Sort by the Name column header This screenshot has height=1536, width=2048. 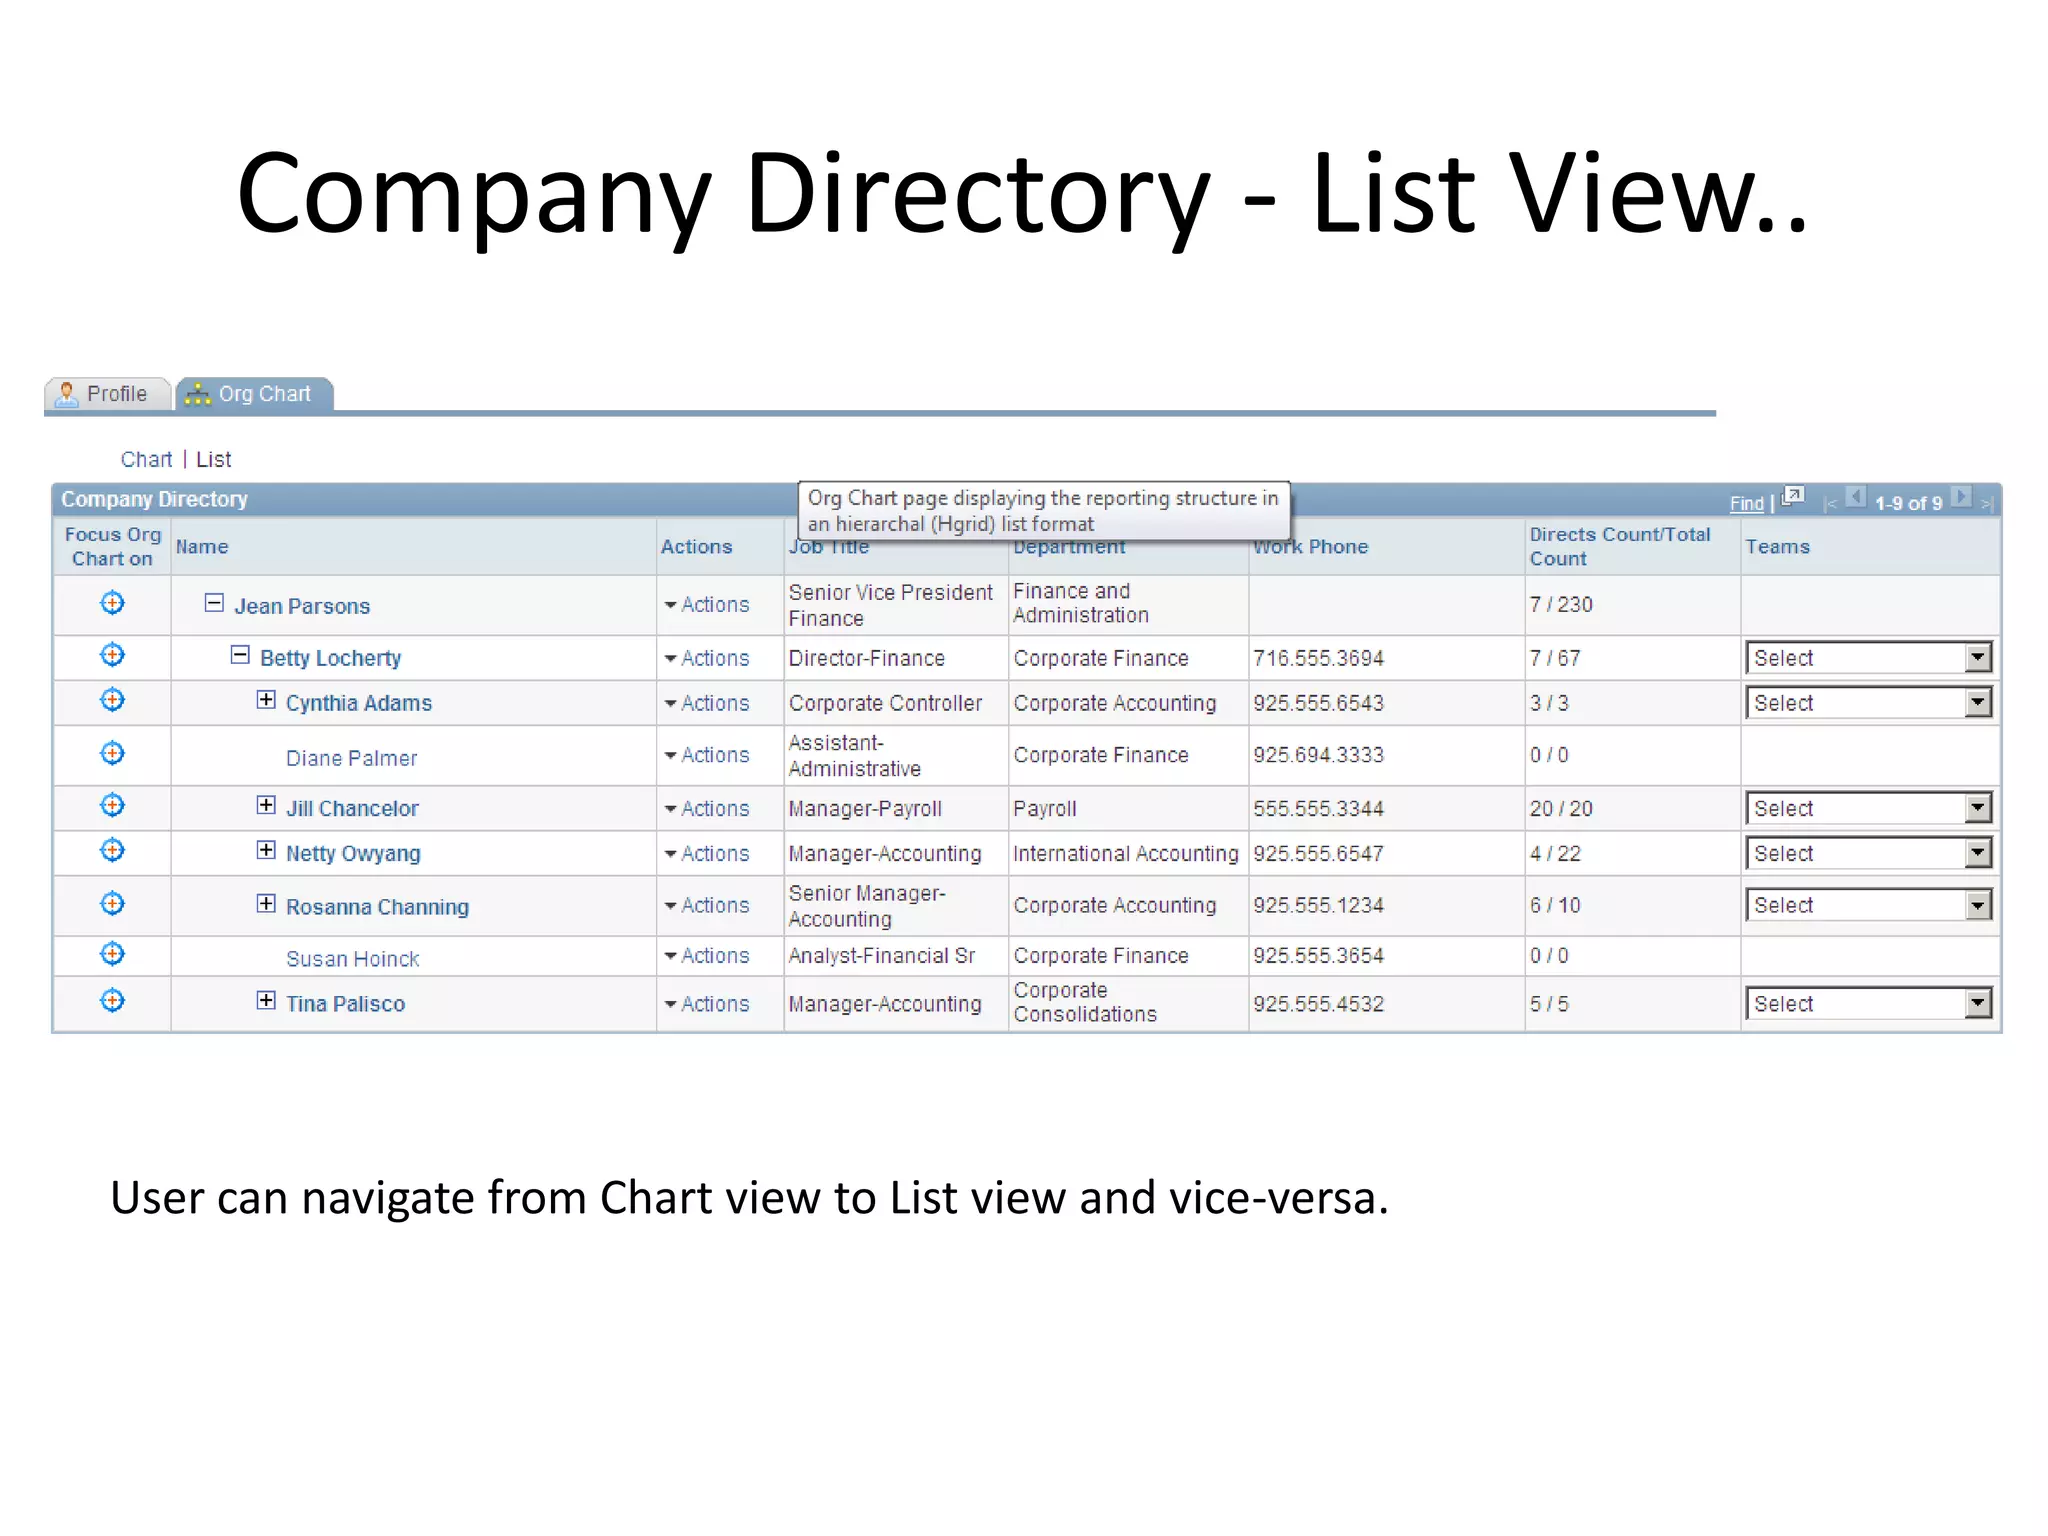tap(202, 547)
